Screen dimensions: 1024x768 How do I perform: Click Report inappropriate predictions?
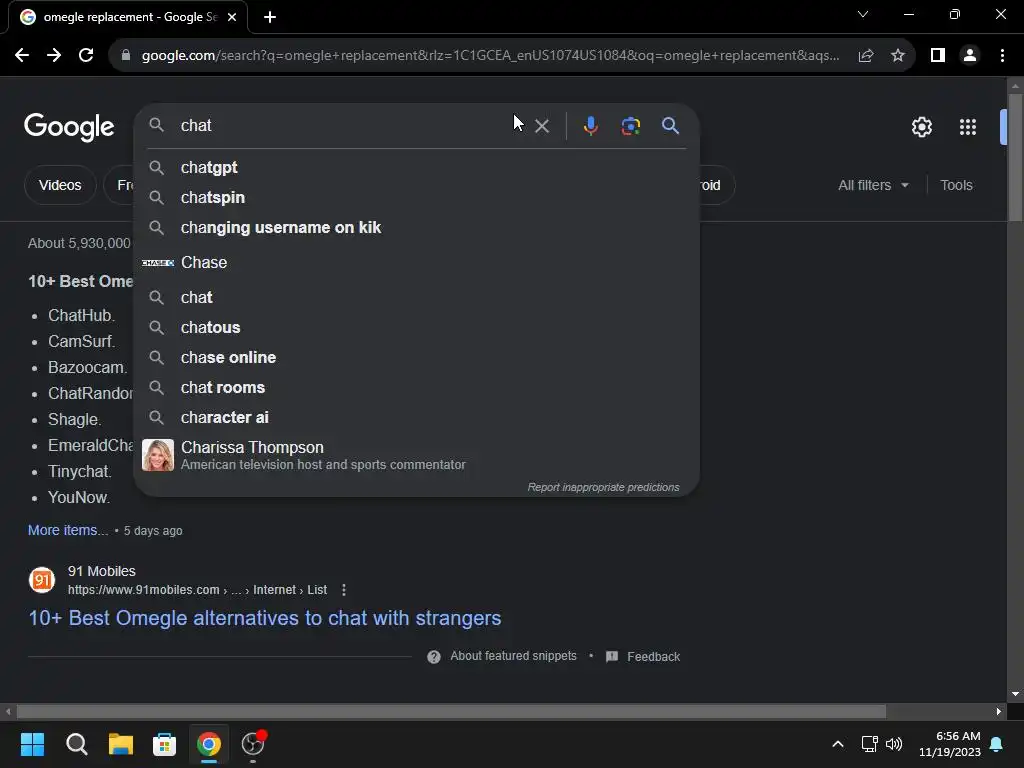point(603,487)
